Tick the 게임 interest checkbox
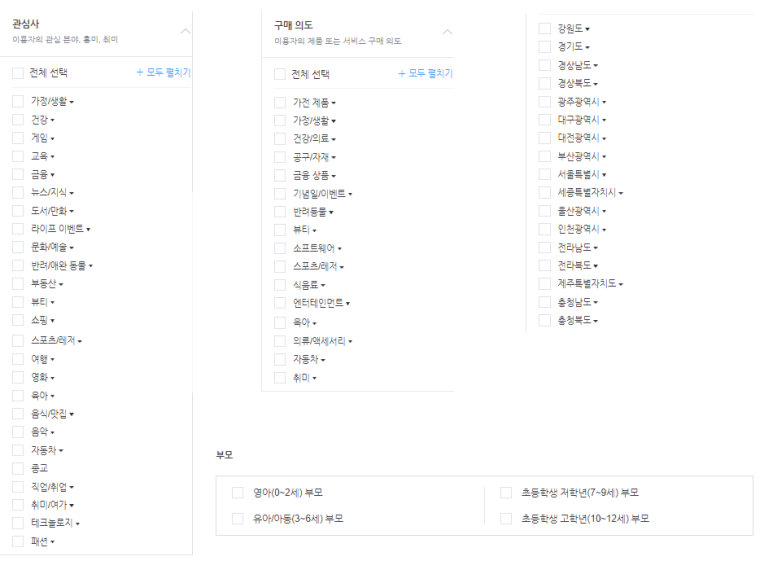773x561 pixels. click(18, 137)
